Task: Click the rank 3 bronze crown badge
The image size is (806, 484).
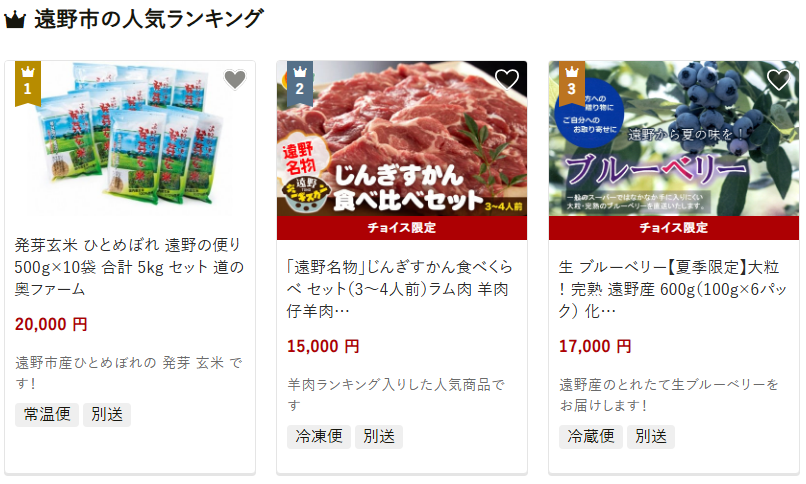Action: pos(572,83)
